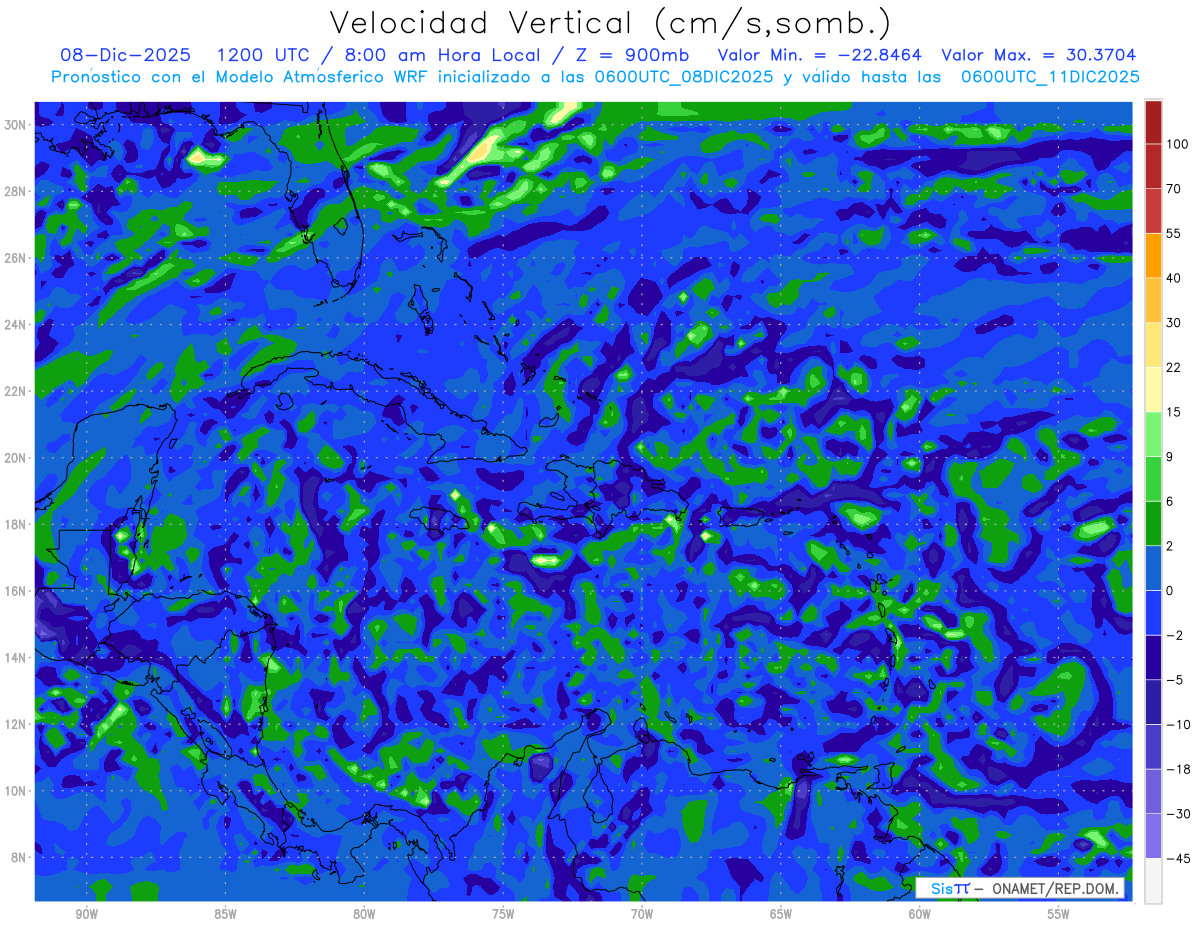Click the 8N latitude label
The image size is (1200, 927).
point(20,858)
